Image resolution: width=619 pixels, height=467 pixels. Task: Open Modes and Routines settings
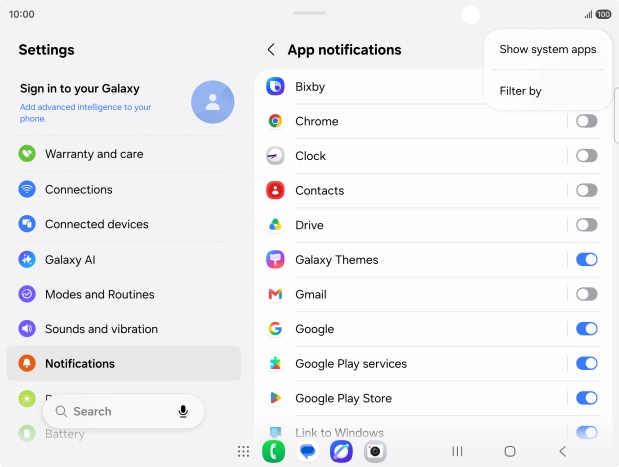point(124,294)
